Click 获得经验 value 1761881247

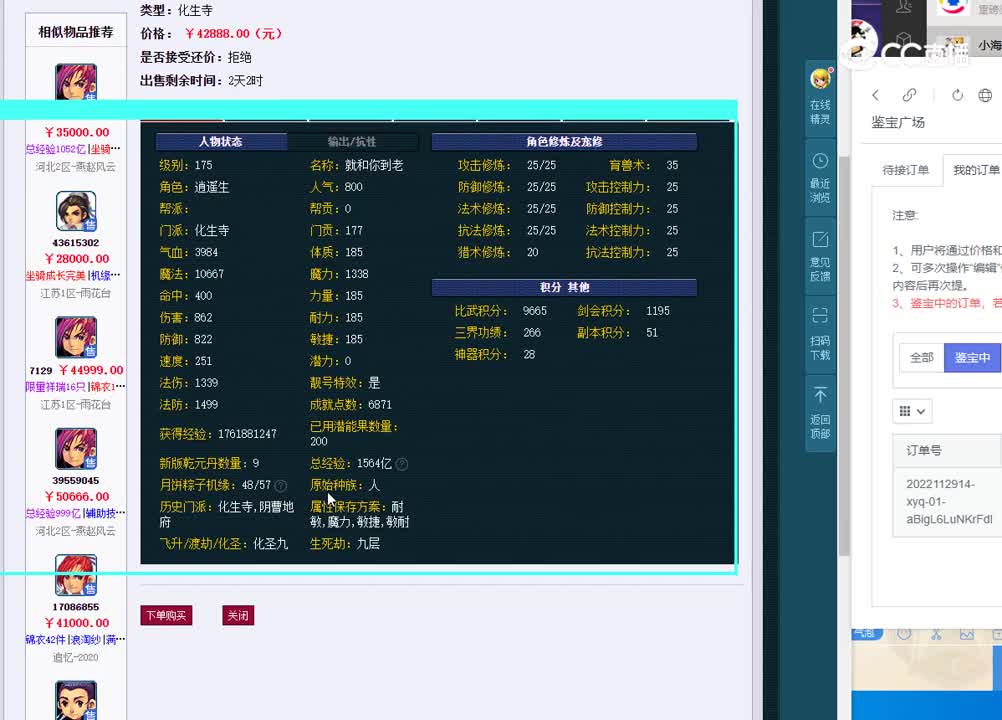[x=247, y=434]
